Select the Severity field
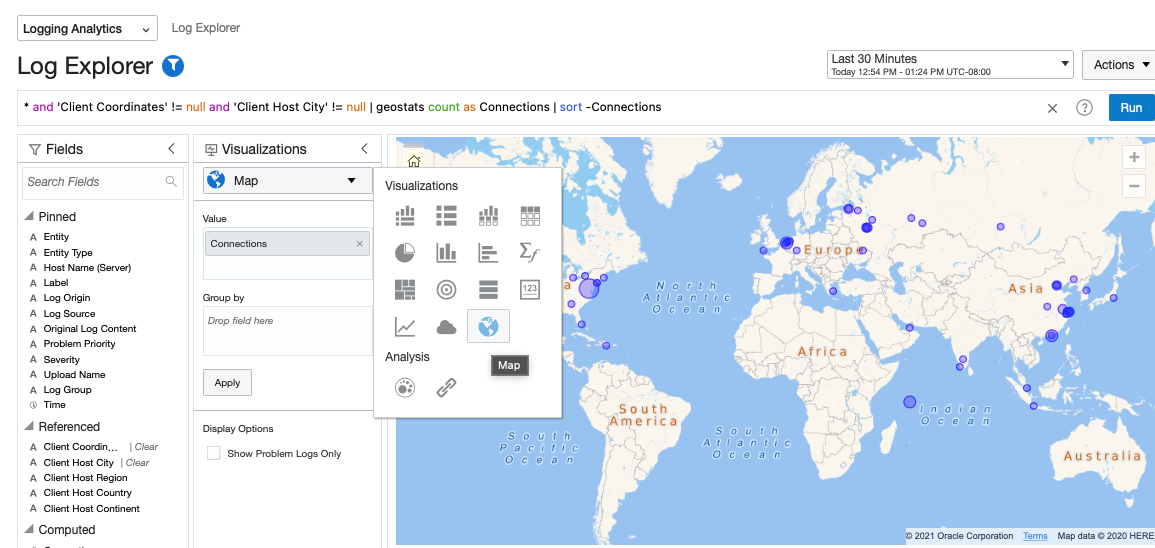The width and height of the screenshot is (1155, 548). pos(61,359)
